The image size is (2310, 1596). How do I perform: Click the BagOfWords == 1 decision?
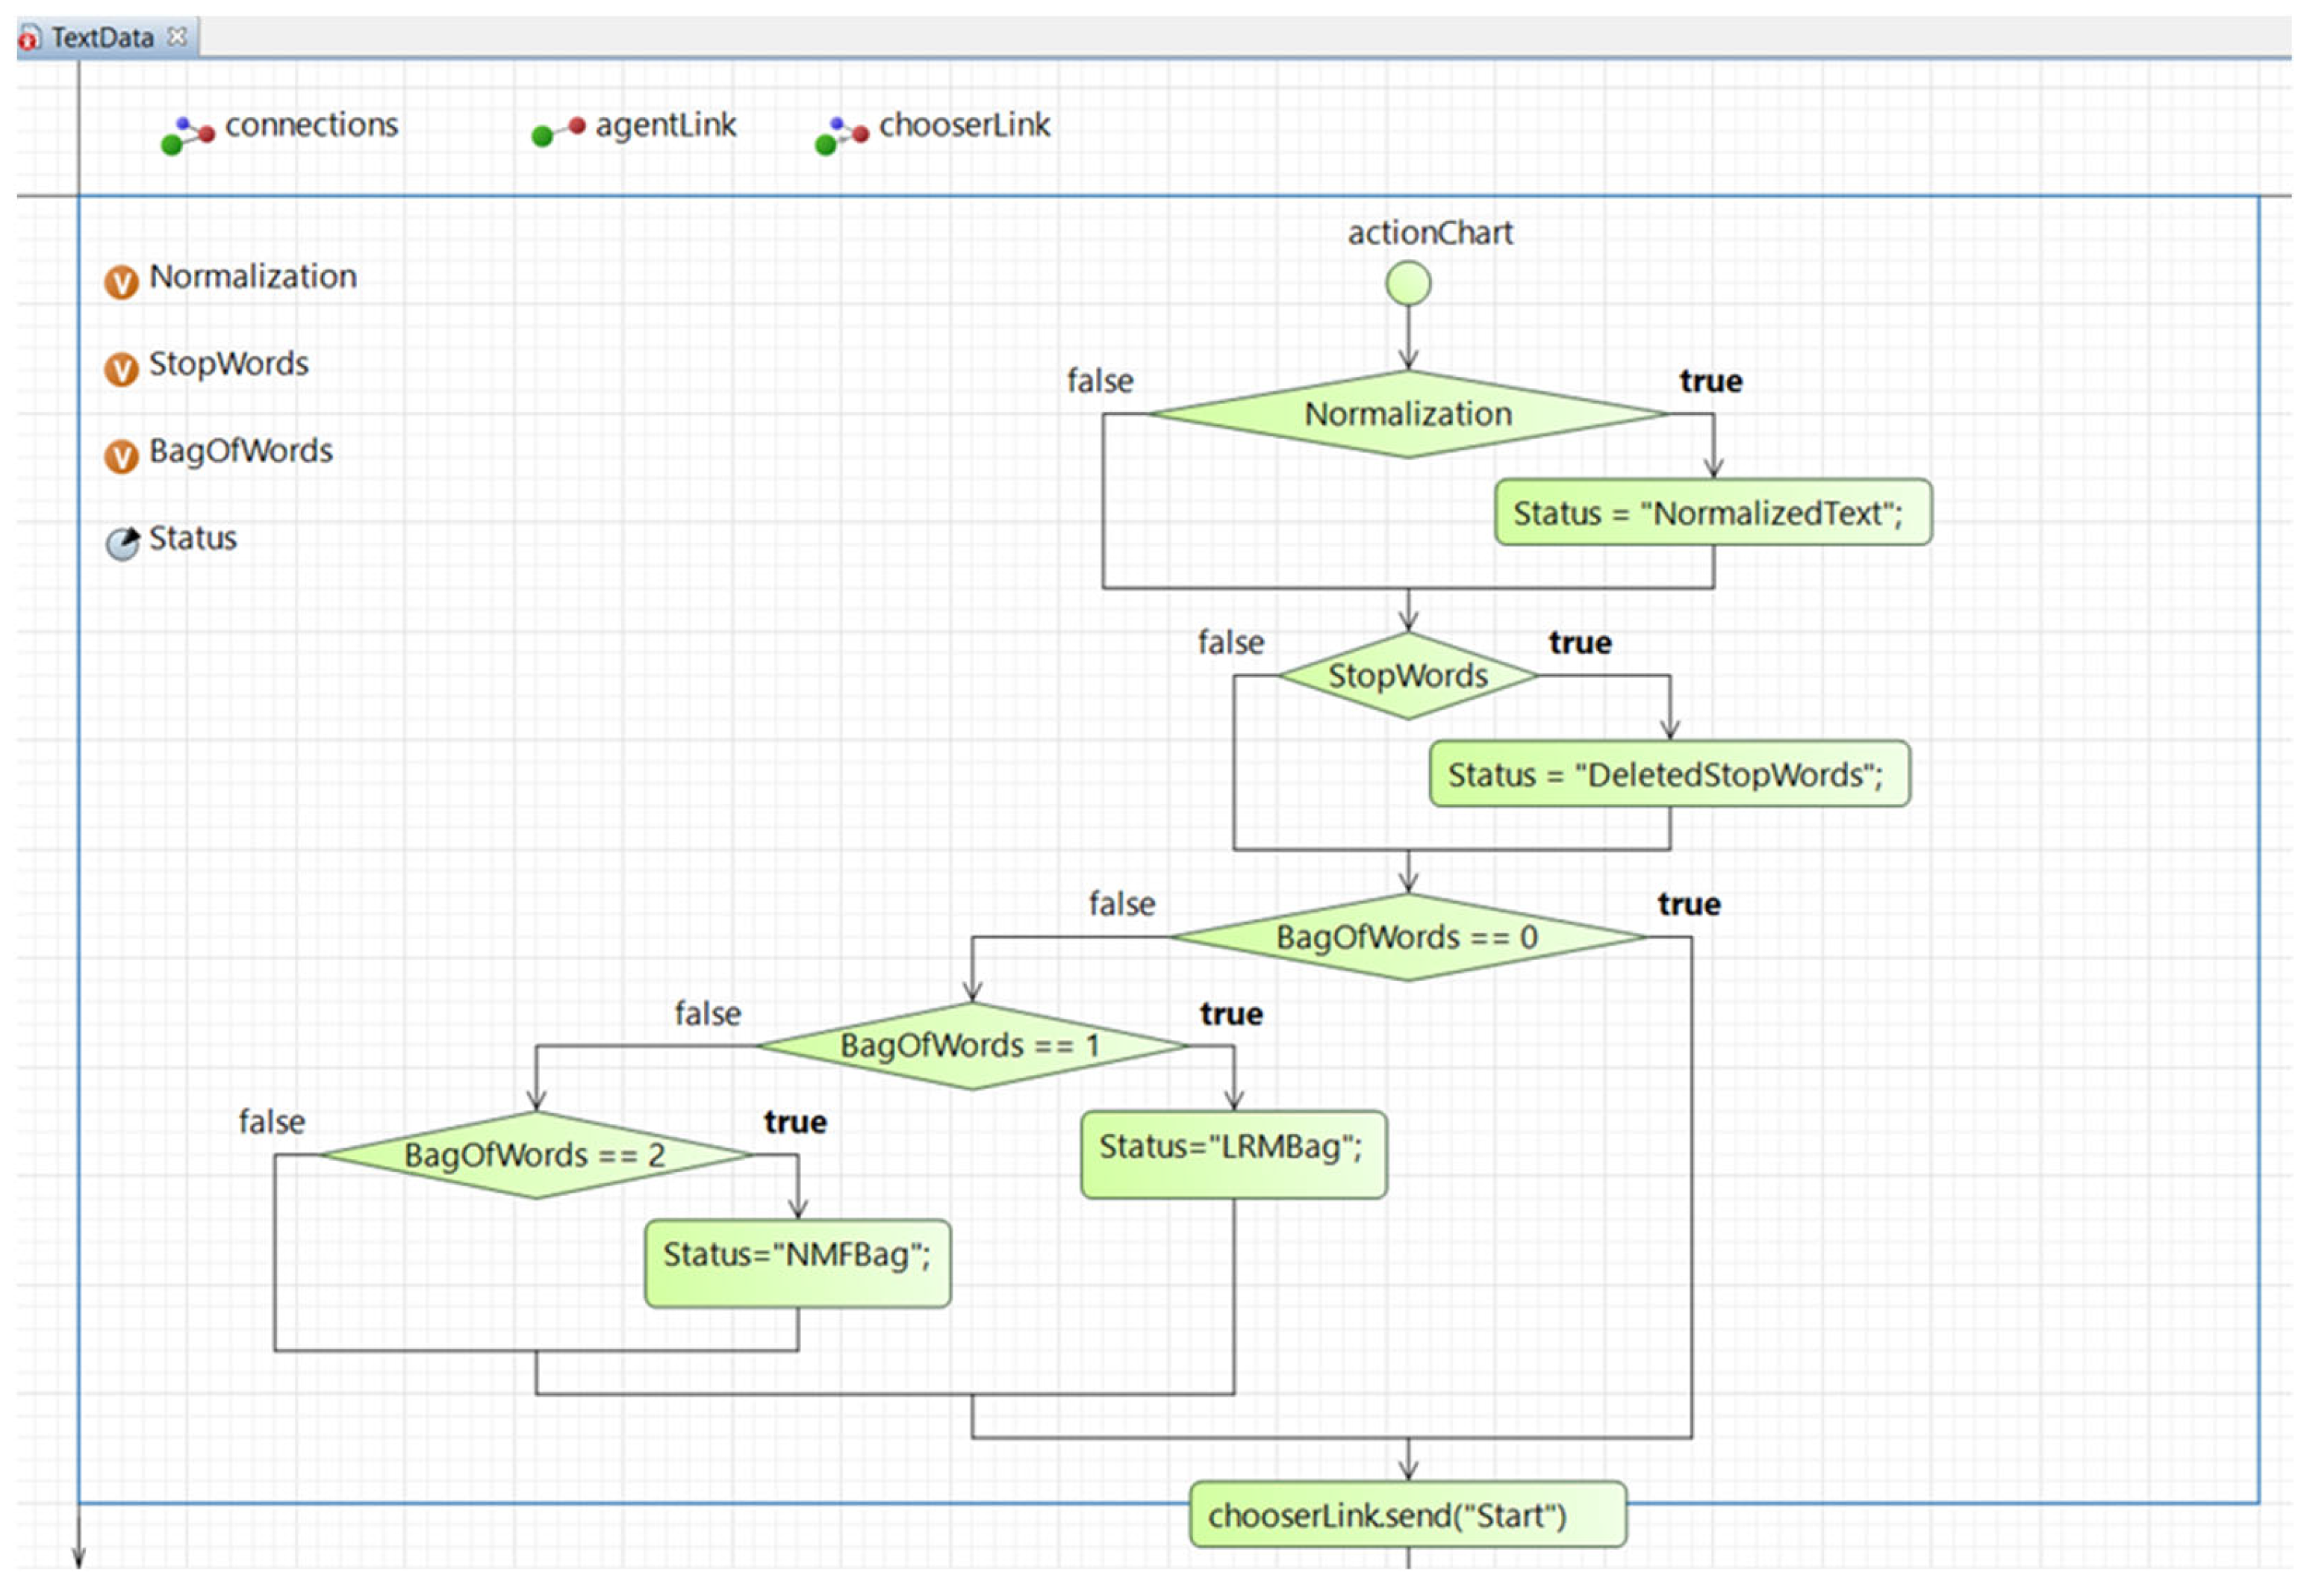coord(970,1046)
